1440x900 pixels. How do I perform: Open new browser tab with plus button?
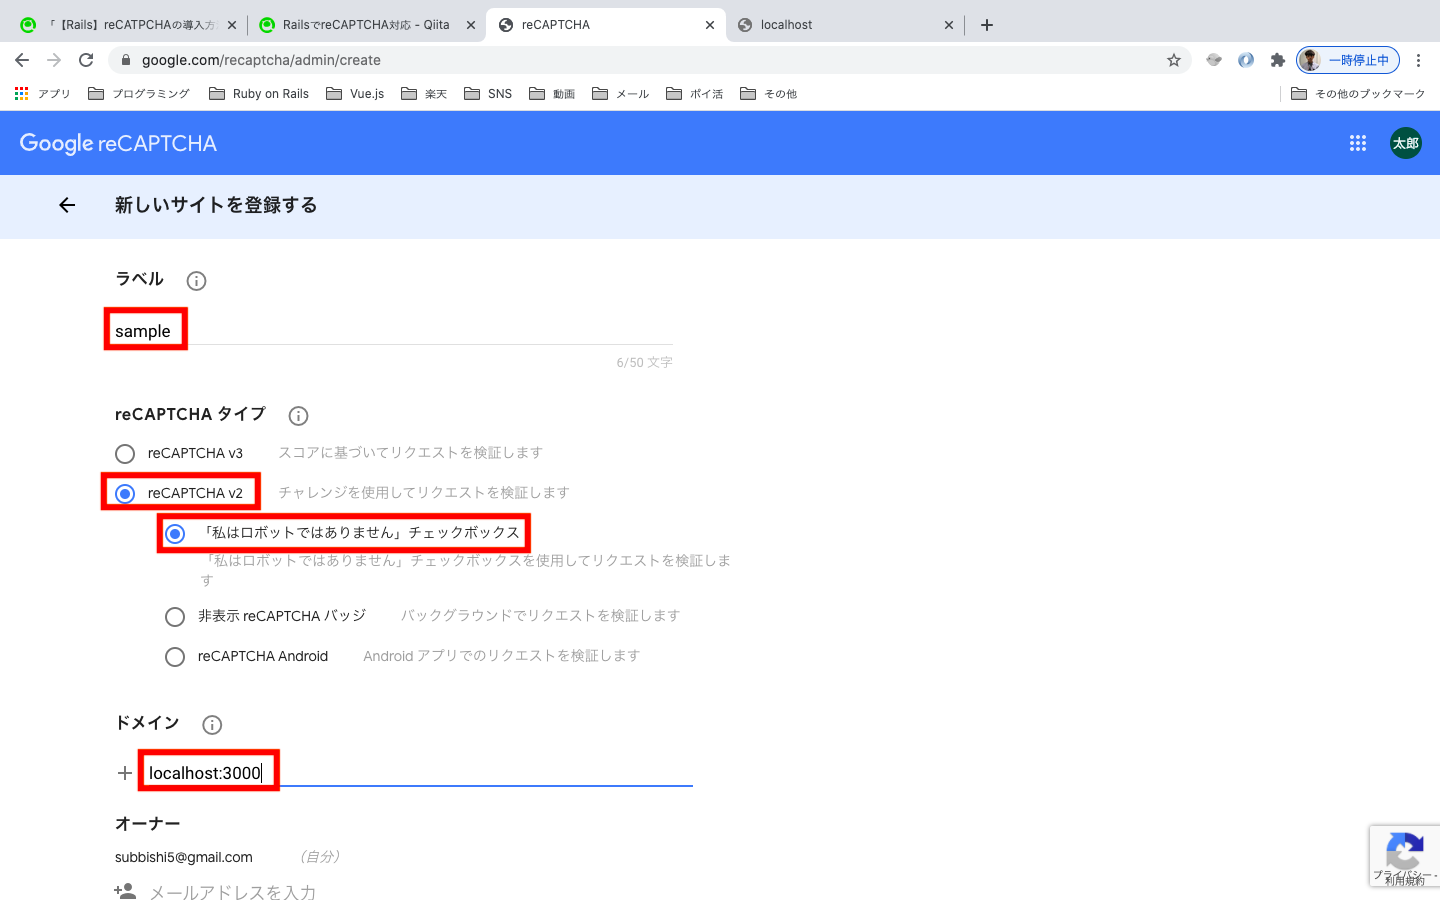(987, 25)
